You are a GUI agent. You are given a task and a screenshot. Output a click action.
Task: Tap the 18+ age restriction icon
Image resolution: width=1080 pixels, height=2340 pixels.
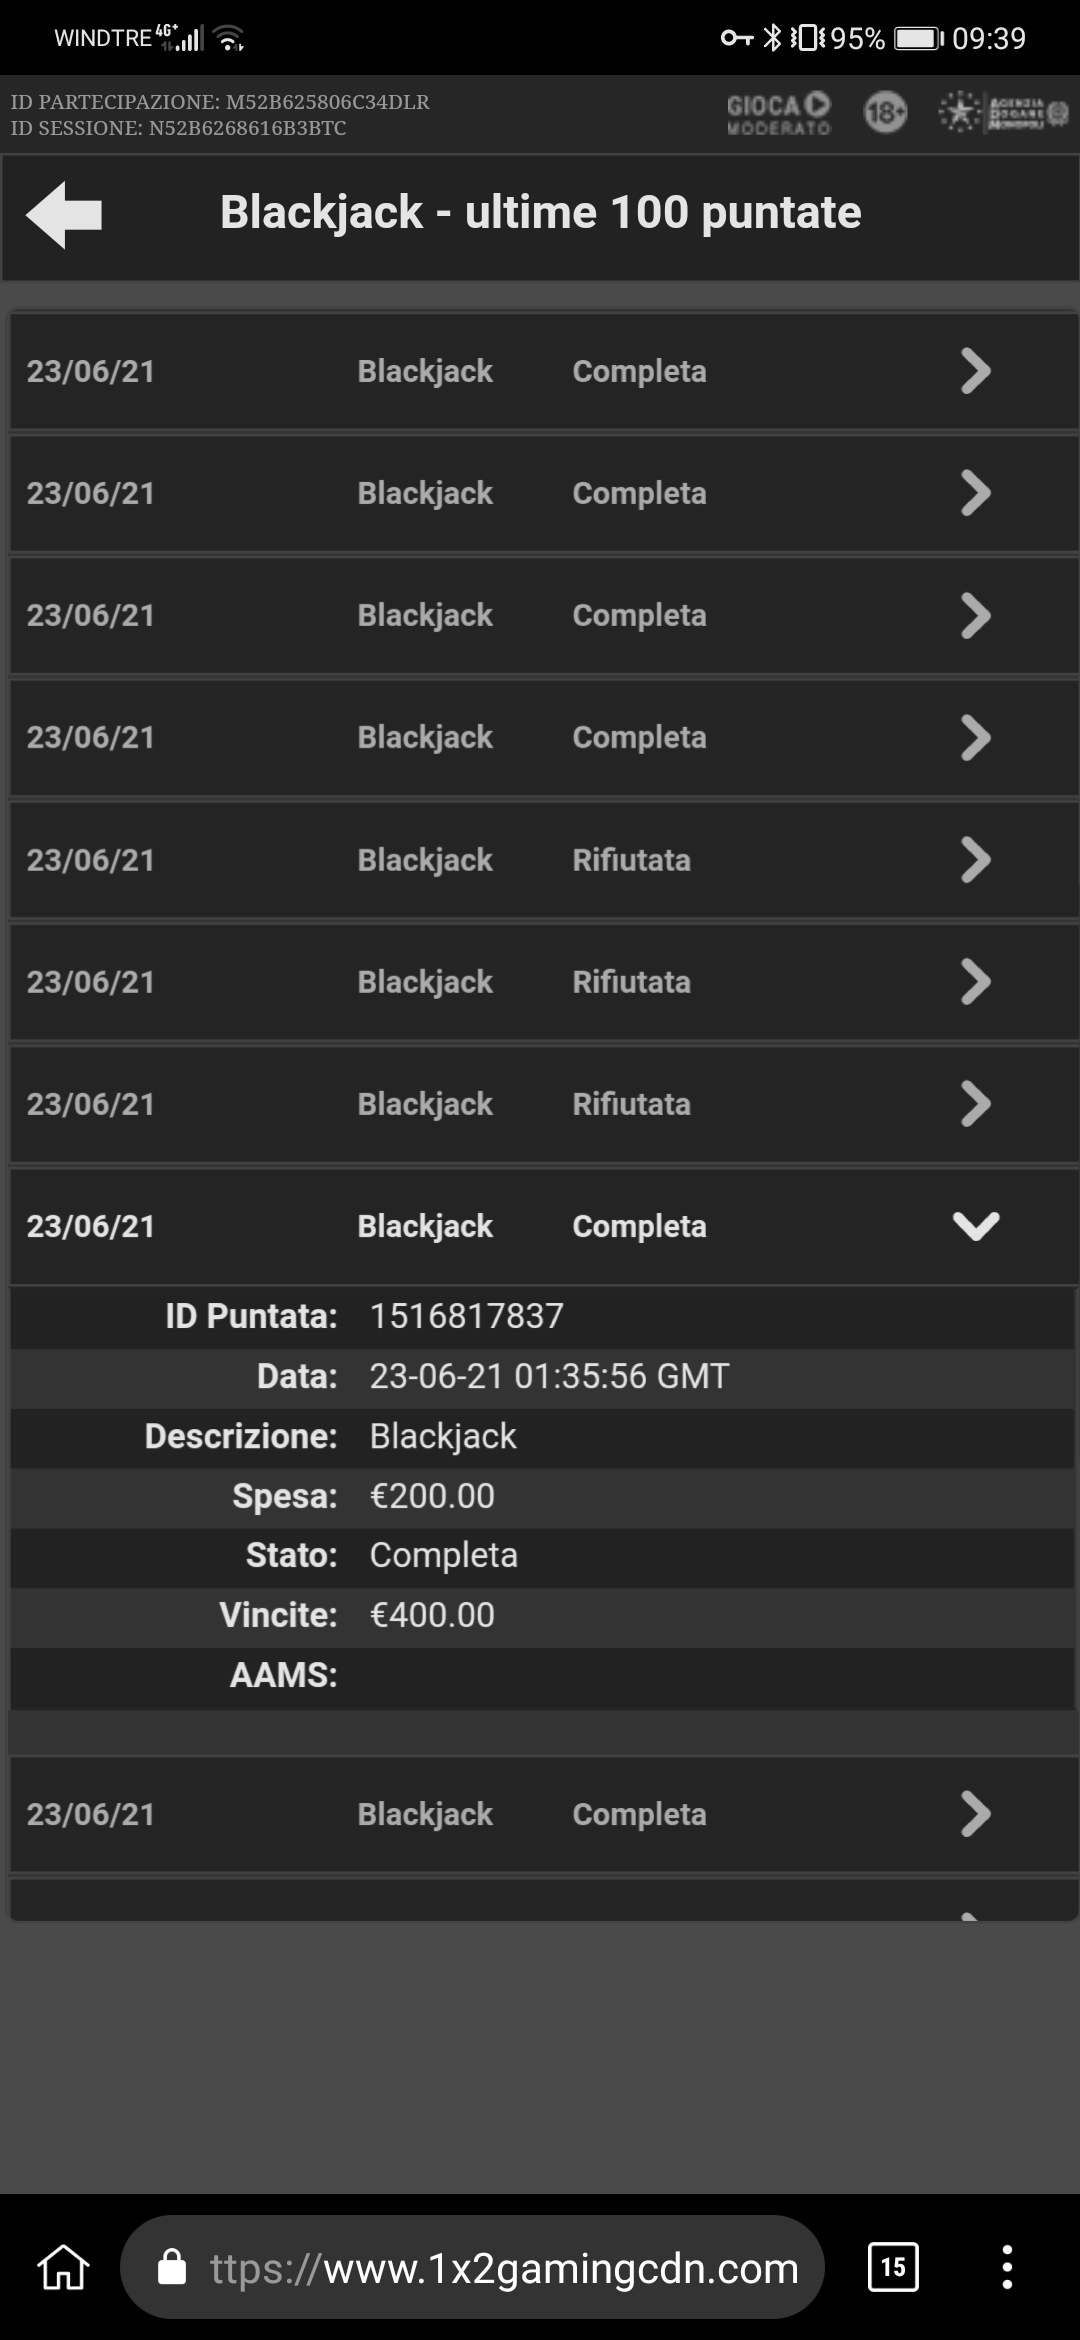coord(885,113)
